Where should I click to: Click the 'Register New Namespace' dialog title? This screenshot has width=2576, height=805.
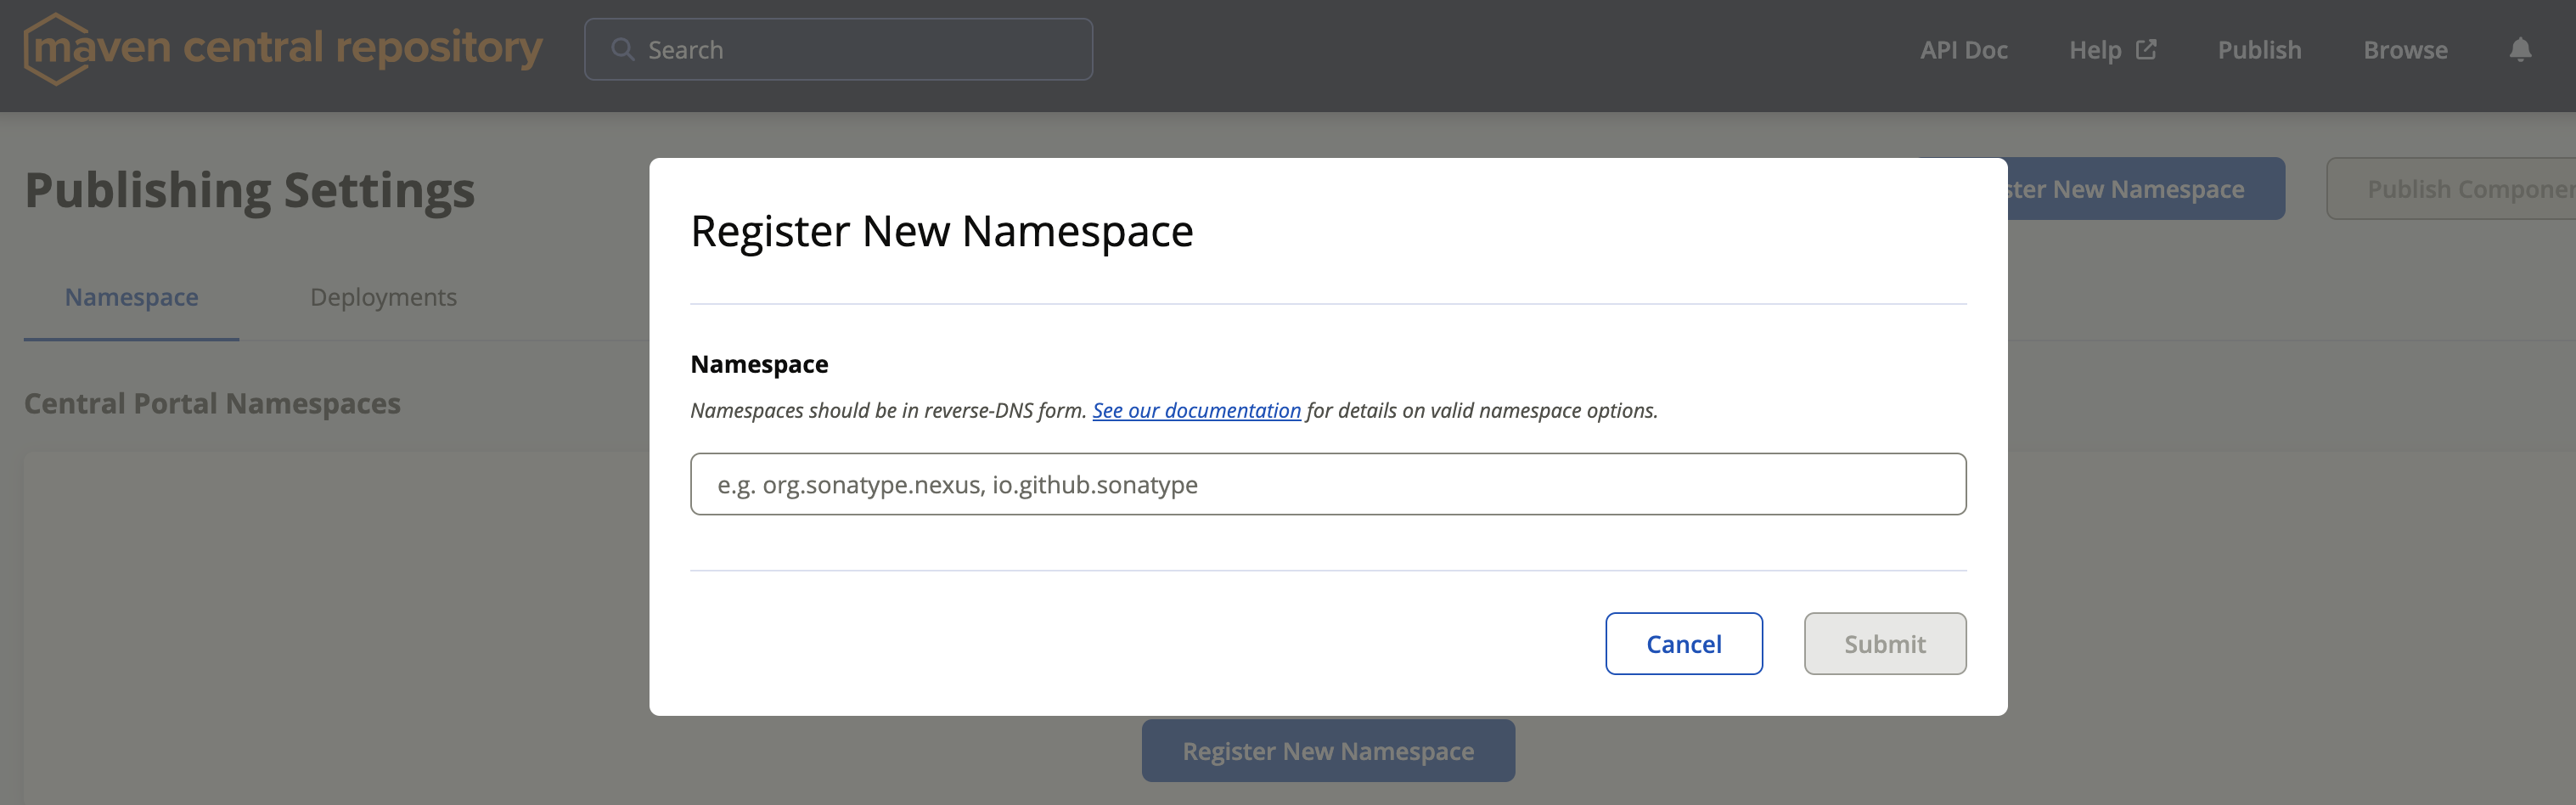pyautogui.click(x=941, y=231)
